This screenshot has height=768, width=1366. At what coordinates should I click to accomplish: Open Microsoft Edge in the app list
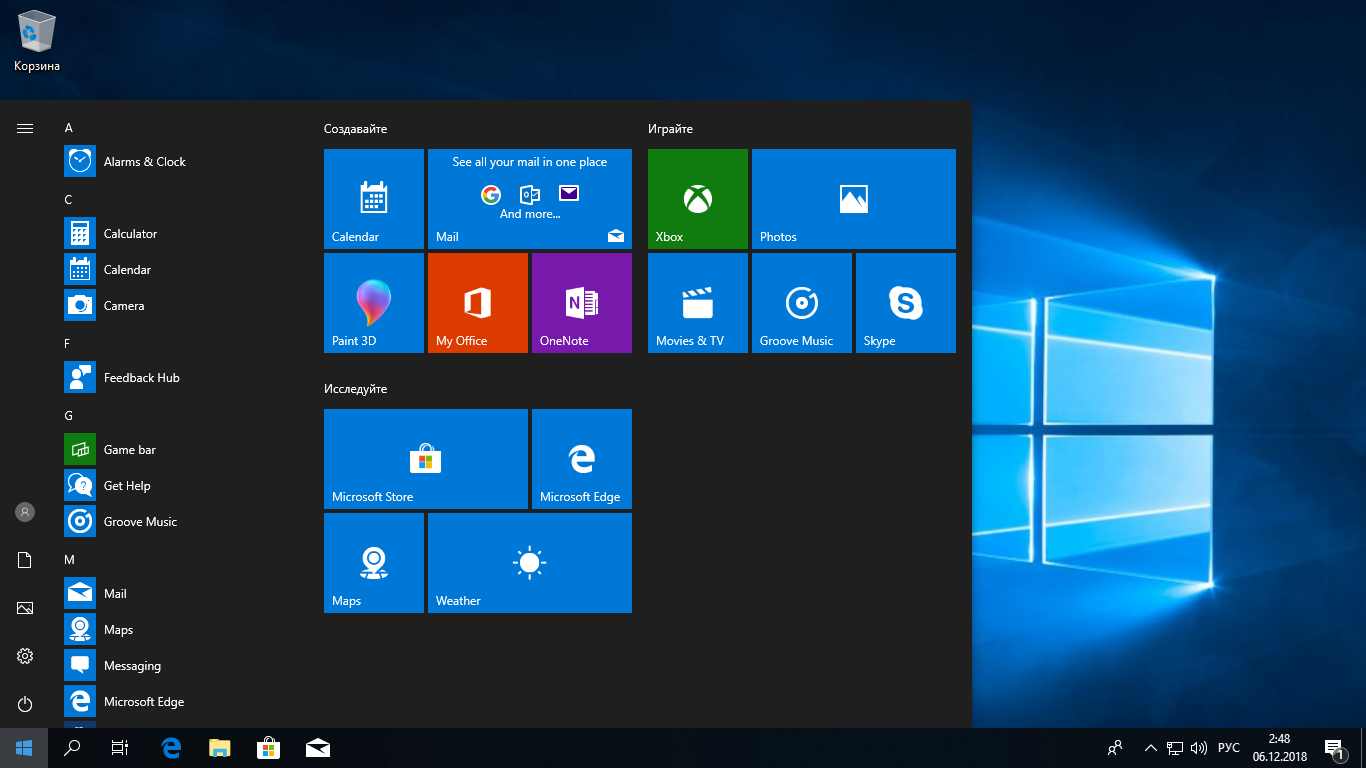coord(180,702)
